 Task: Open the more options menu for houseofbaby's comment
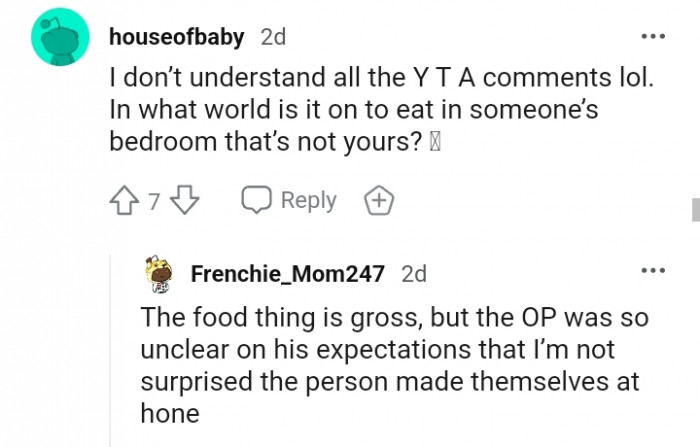(x=652, y=37)
